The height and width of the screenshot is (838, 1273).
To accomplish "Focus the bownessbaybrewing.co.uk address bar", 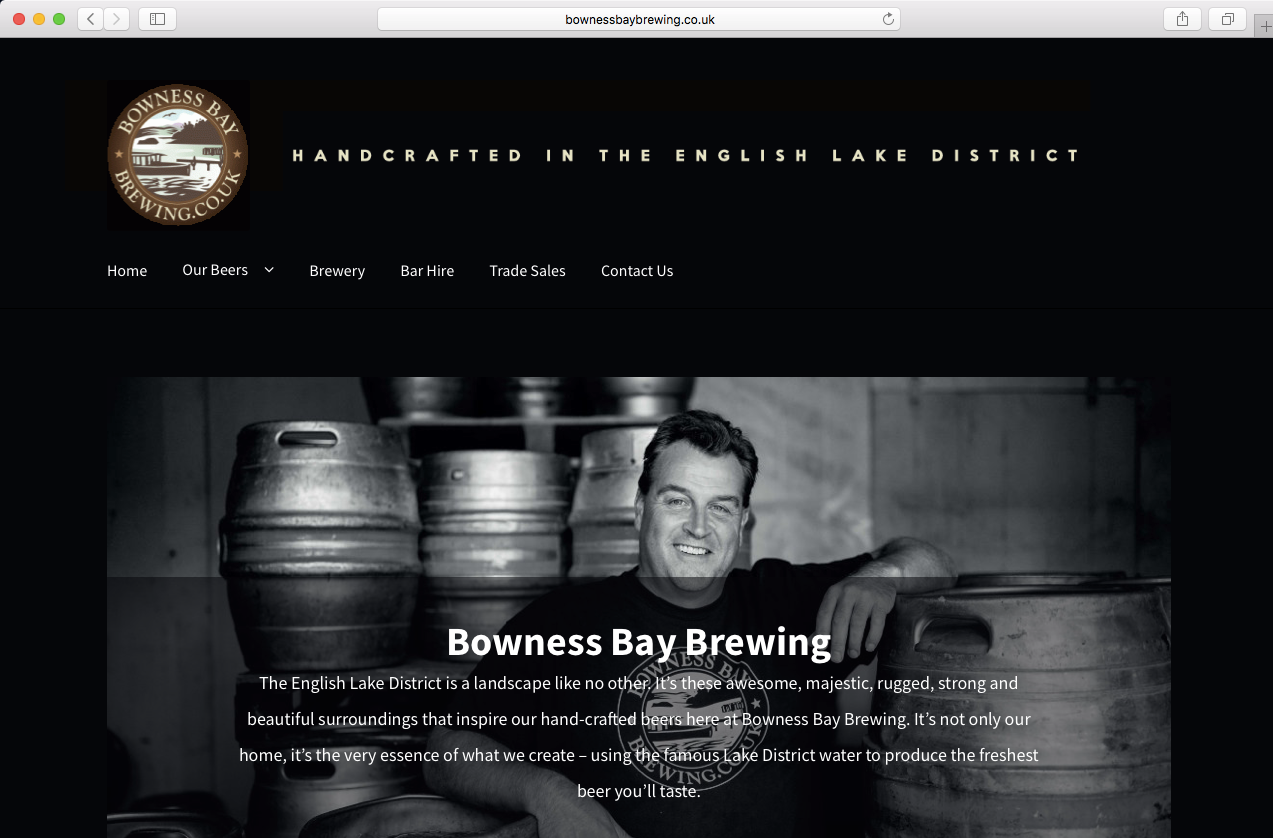I will click(639, 19).
